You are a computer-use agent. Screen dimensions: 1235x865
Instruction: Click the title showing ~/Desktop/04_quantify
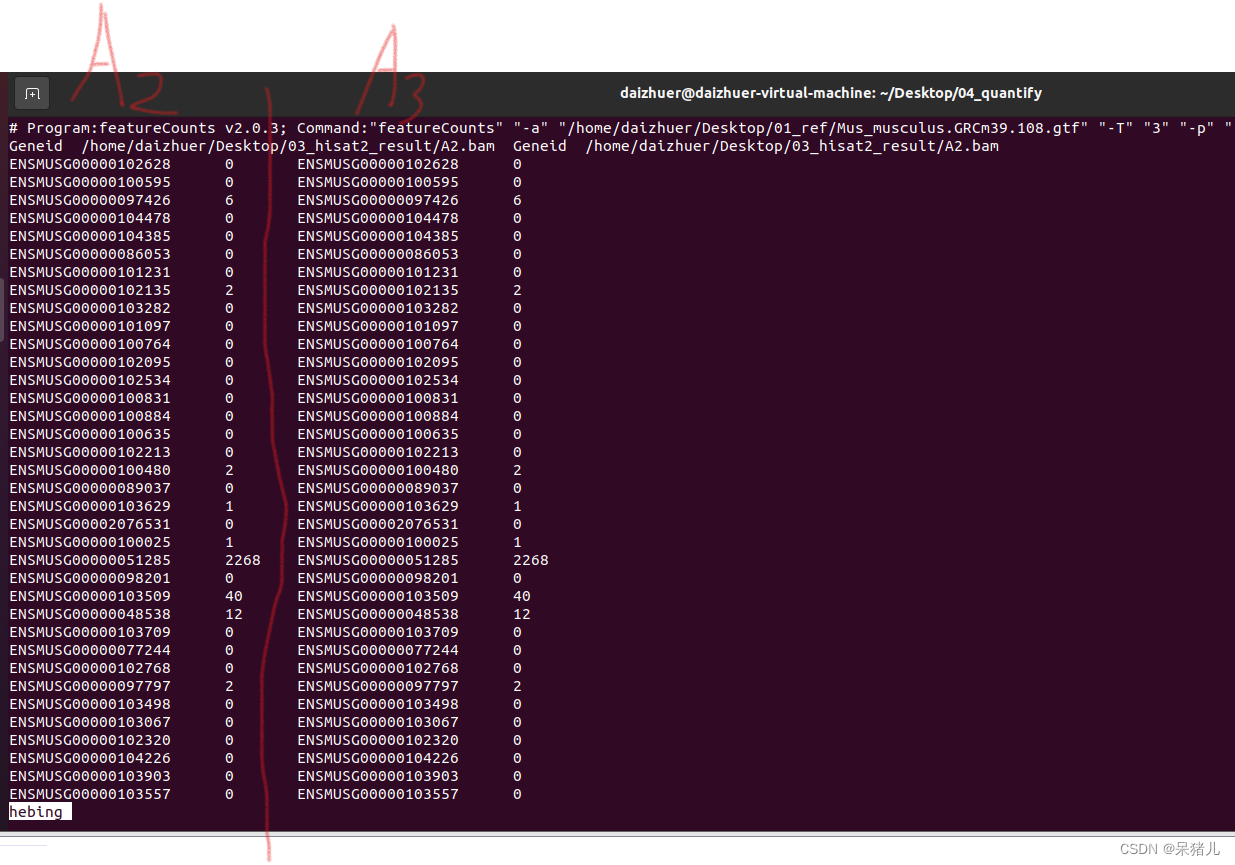point(831,92)
